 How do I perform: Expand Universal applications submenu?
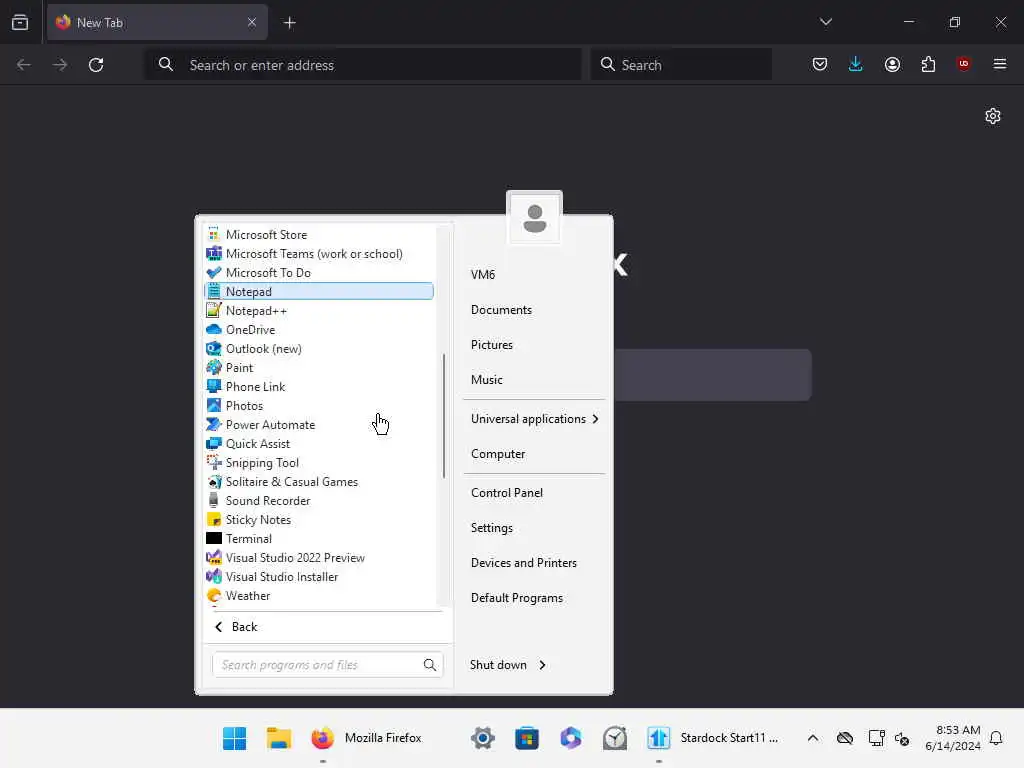coord(534,419)
